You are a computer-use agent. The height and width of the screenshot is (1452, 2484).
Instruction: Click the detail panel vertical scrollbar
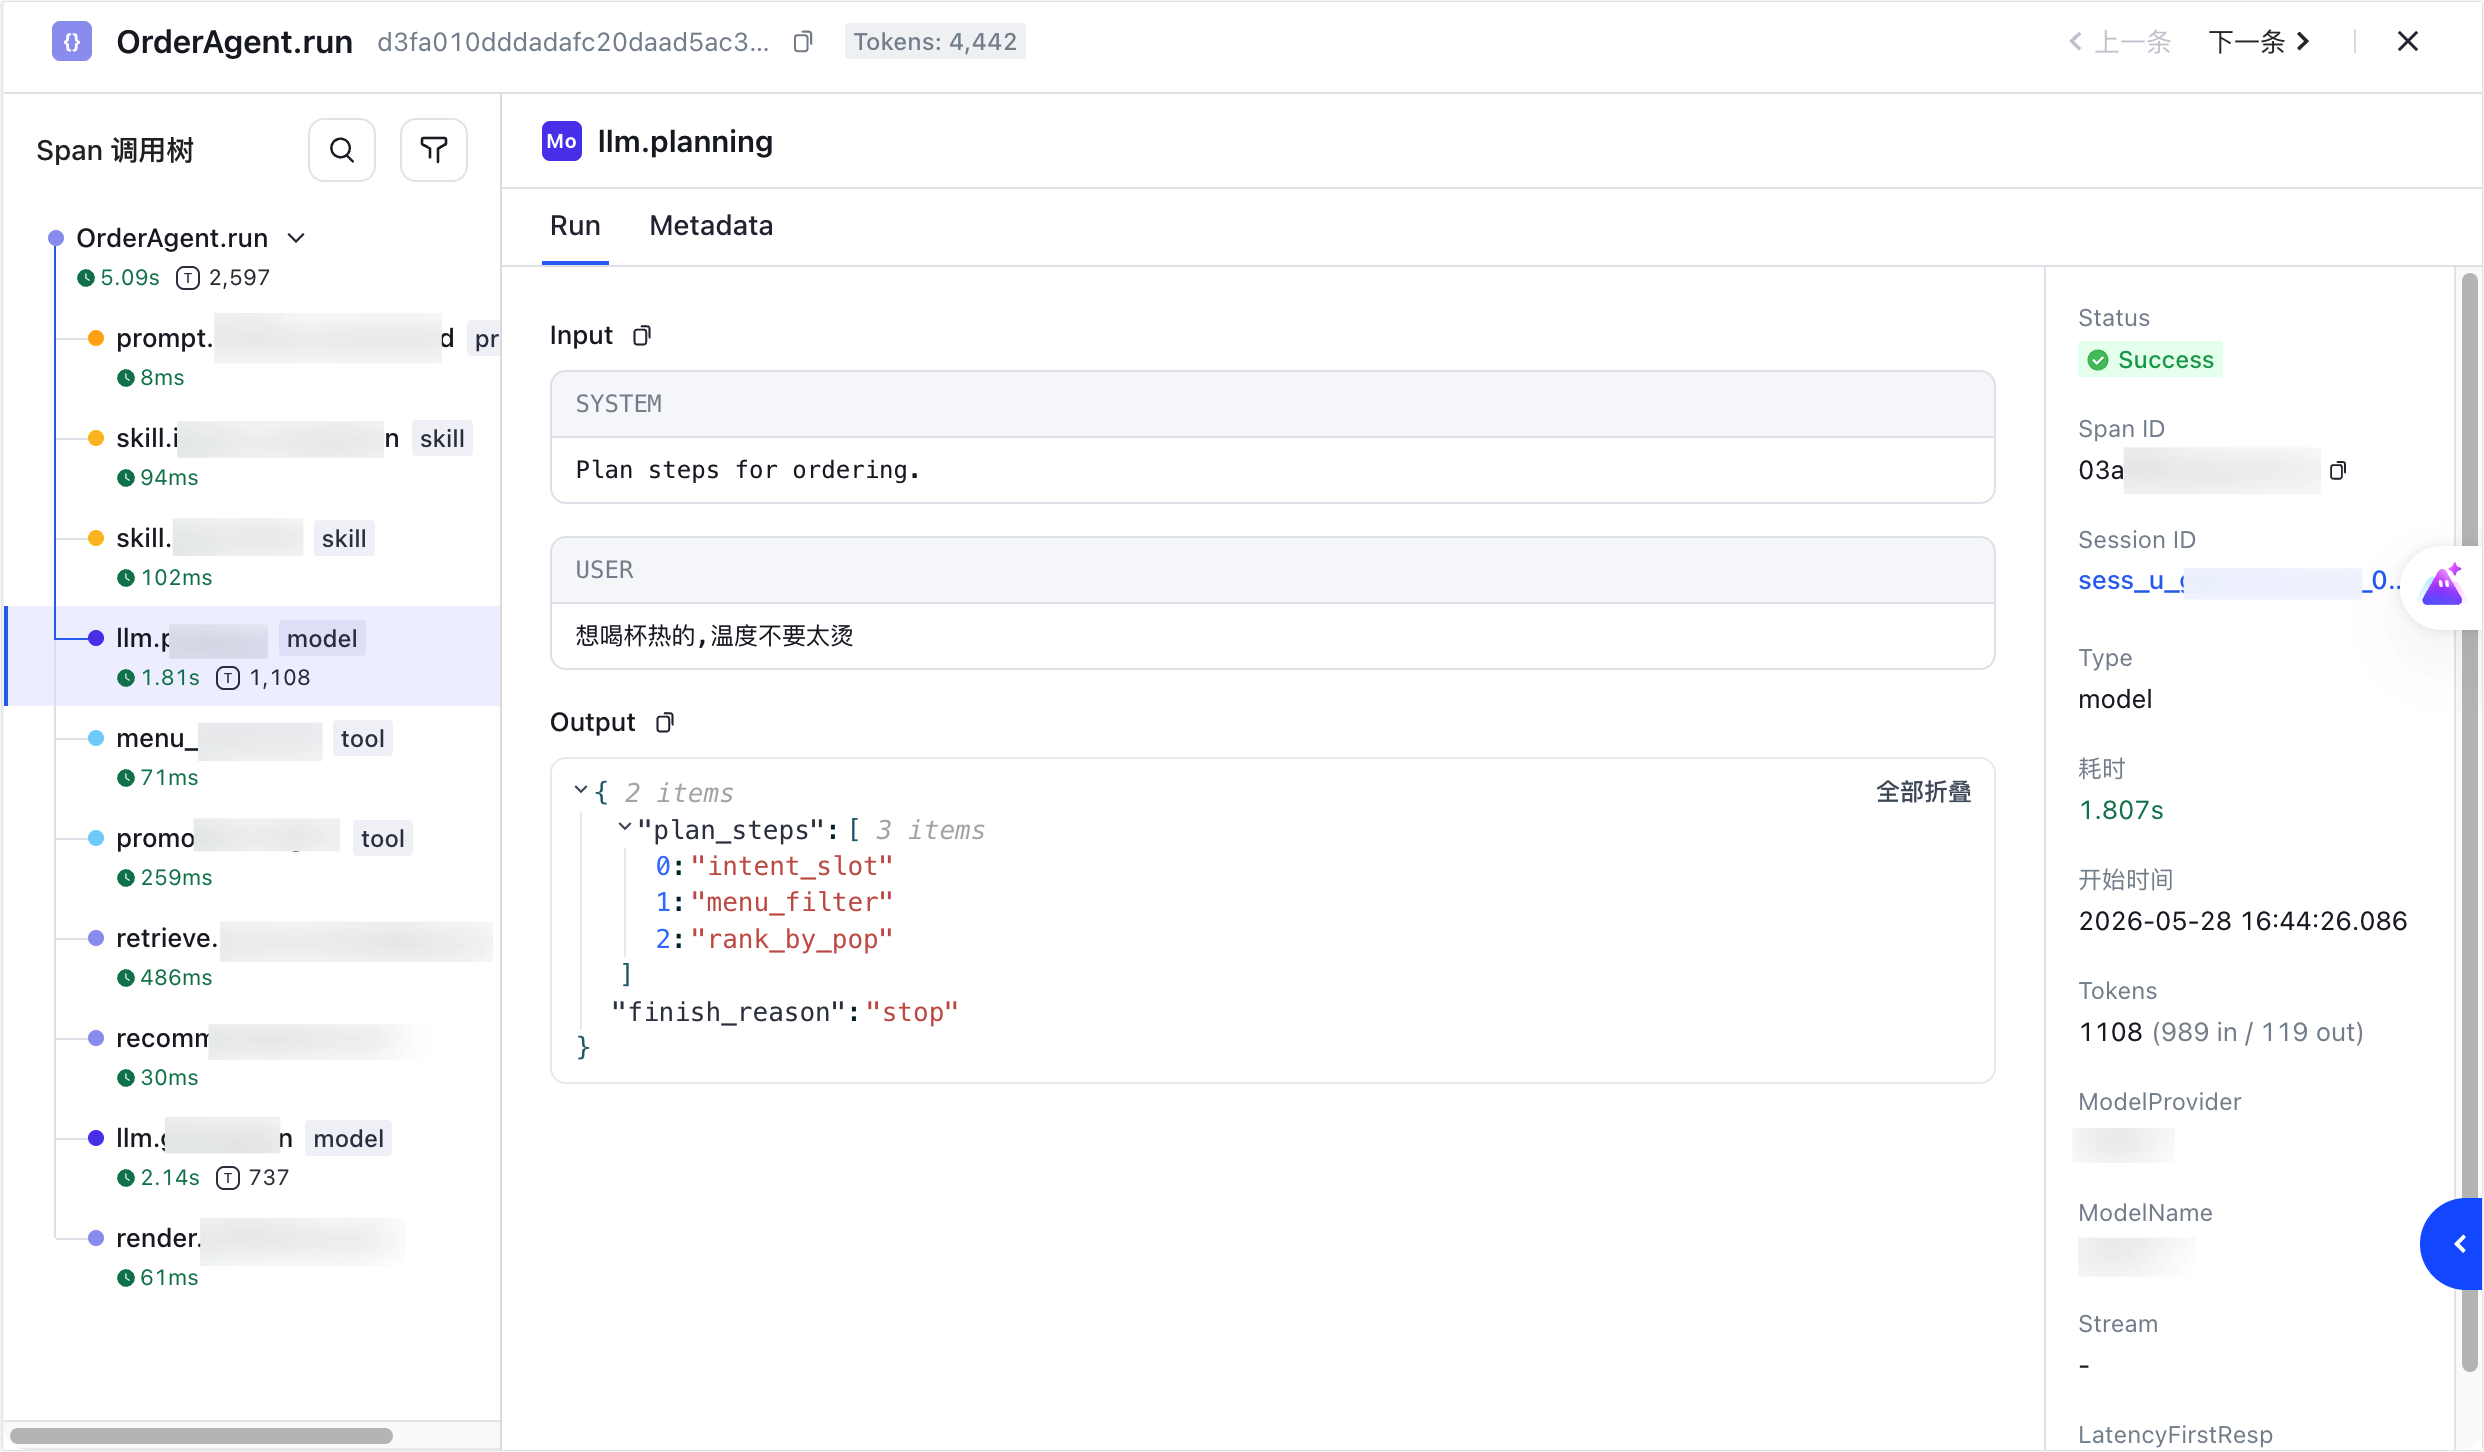point(2470,822)
